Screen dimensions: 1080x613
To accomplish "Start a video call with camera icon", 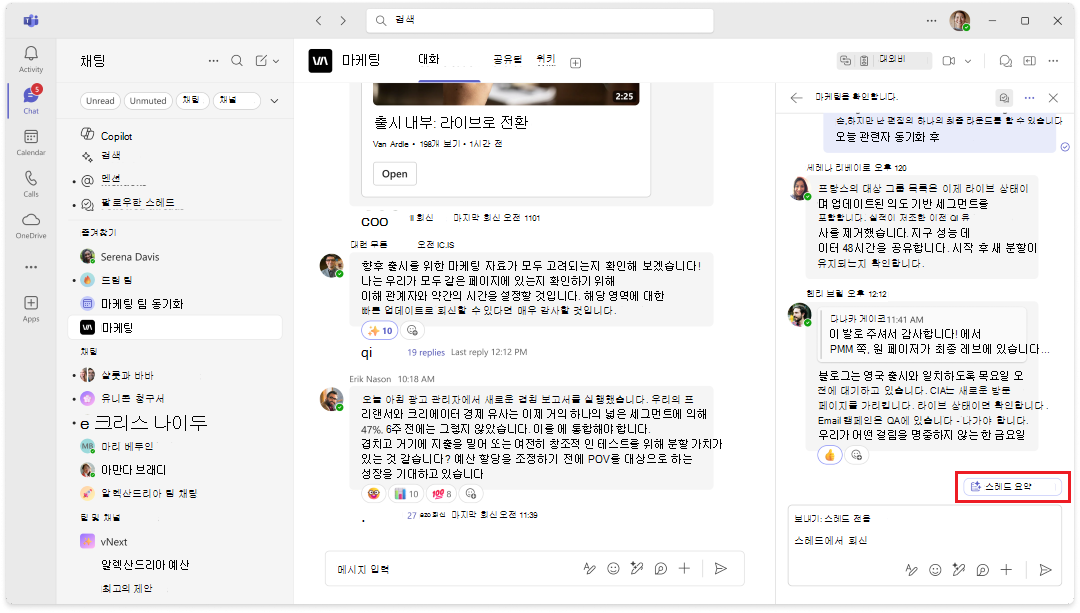I will point(949,61).
